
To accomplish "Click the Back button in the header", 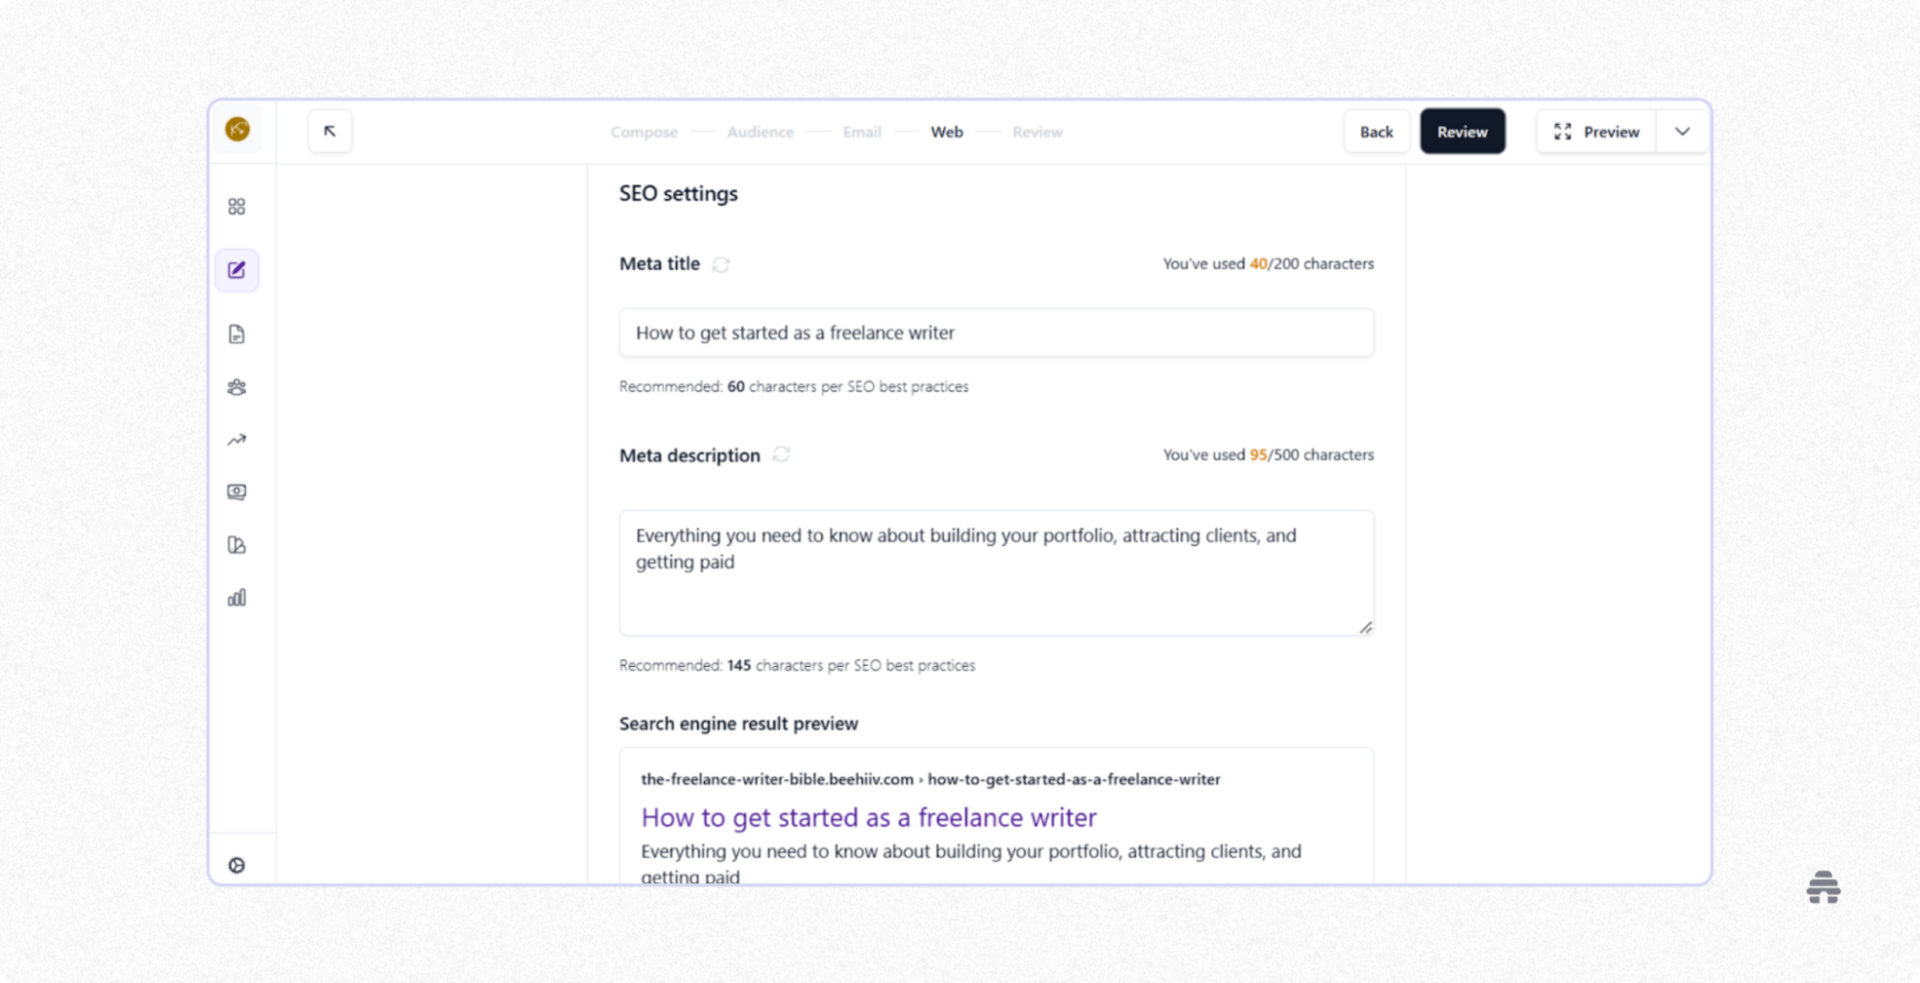I will (1377, 131).
